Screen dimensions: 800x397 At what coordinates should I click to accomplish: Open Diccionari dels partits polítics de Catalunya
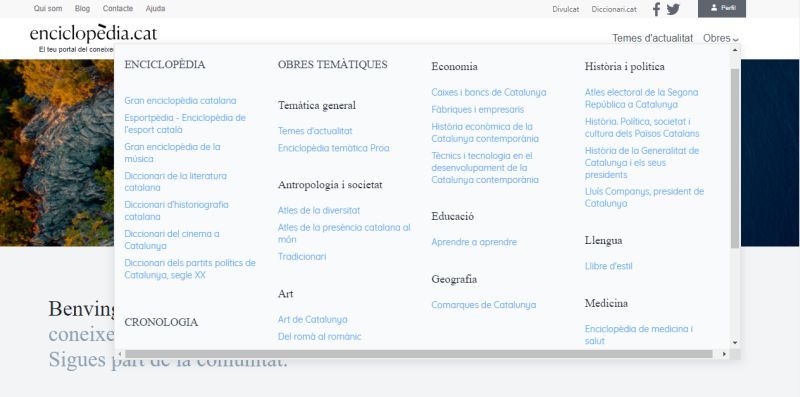coord(190,269)
